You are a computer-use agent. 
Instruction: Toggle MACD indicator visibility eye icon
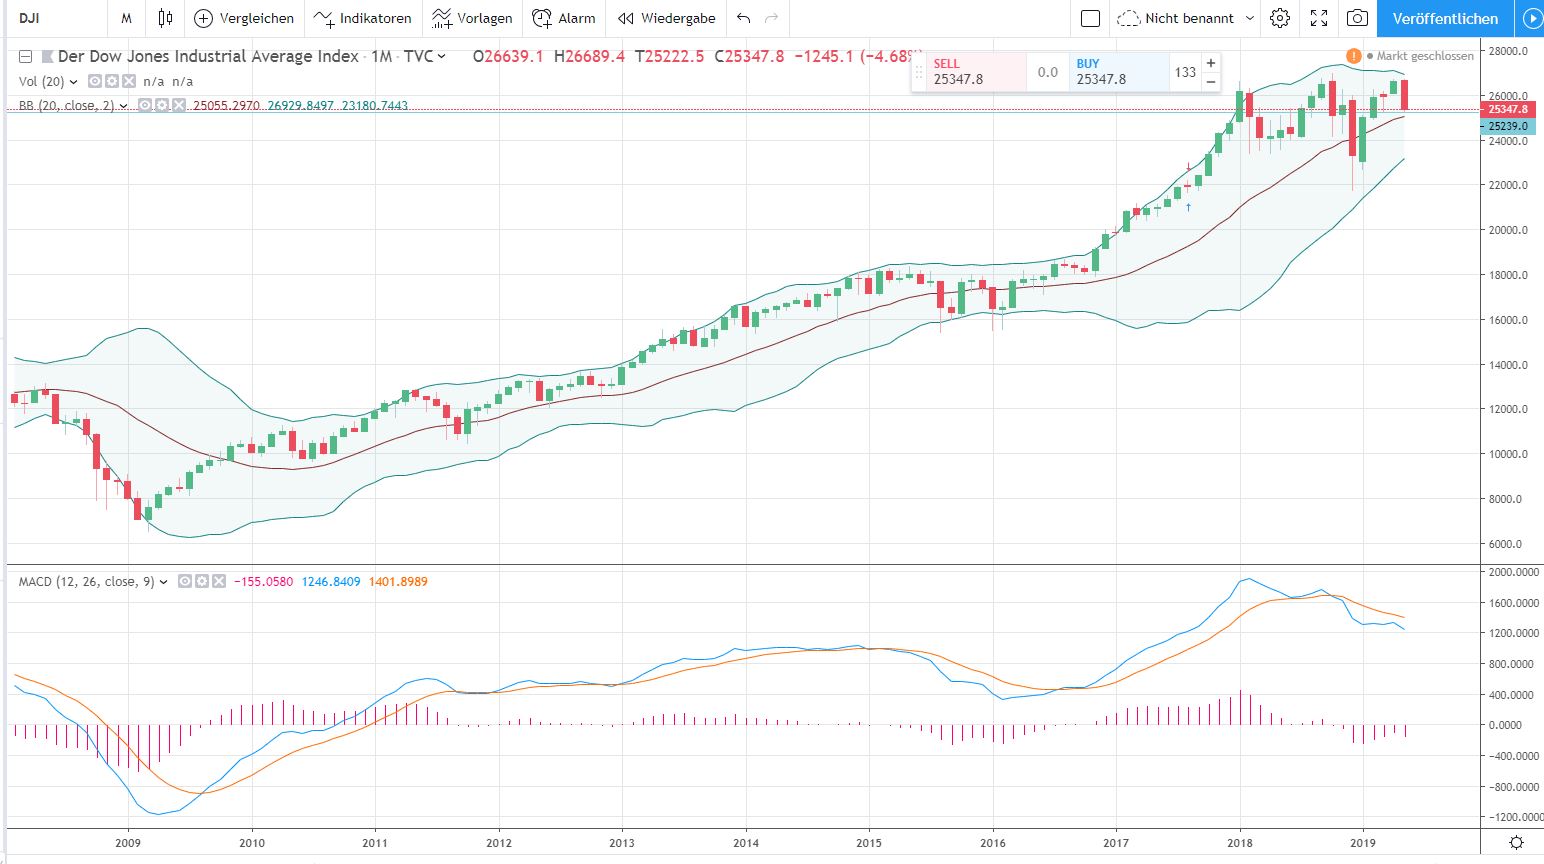coord(185,581)
